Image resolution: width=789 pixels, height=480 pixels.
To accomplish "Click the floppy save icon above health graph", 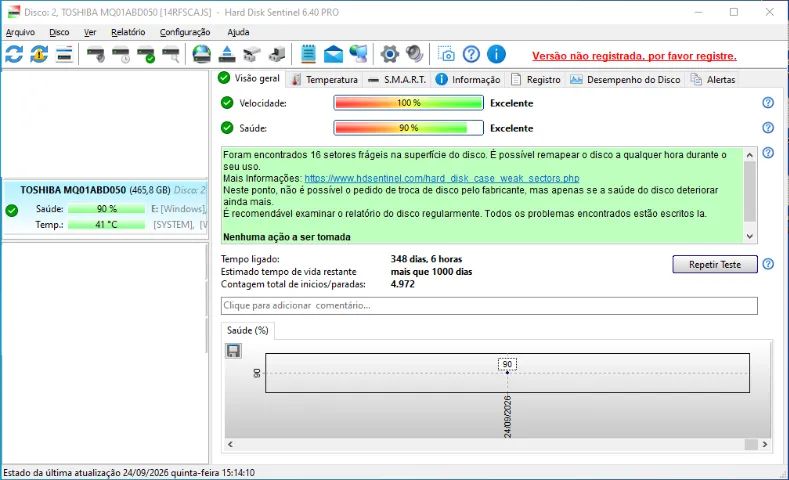I will coord(233,351).
